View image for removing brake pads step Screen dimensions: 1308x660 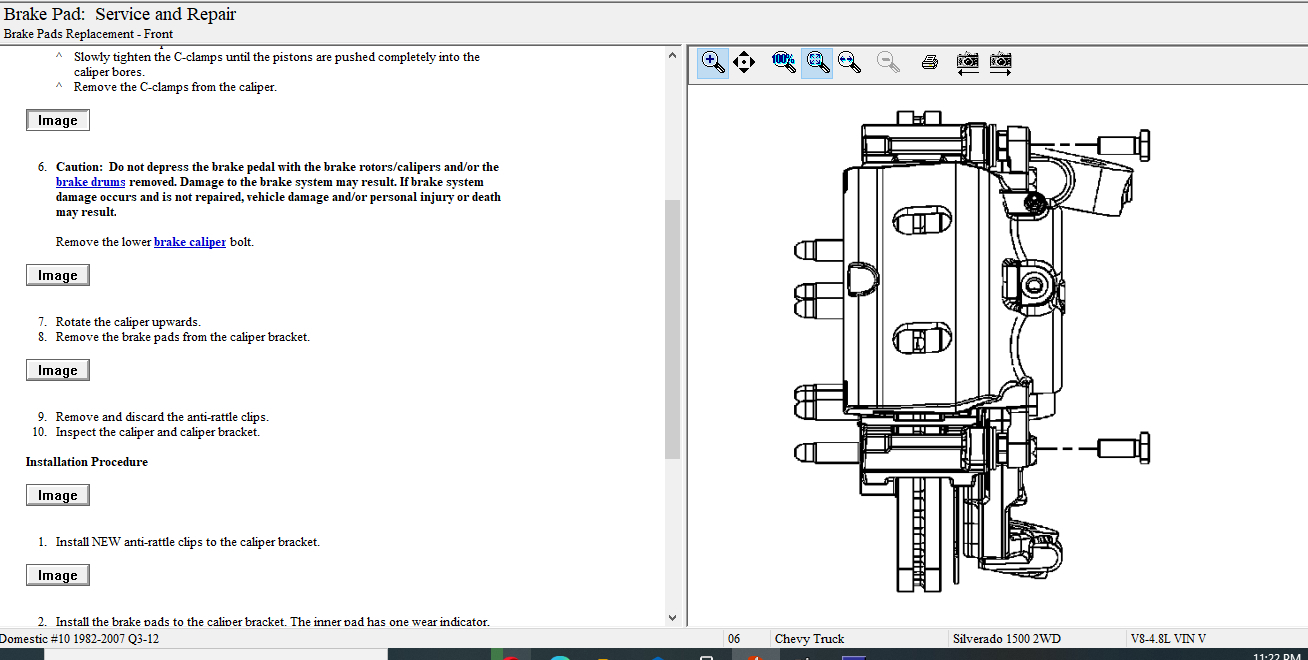click(x=58, y=371)
